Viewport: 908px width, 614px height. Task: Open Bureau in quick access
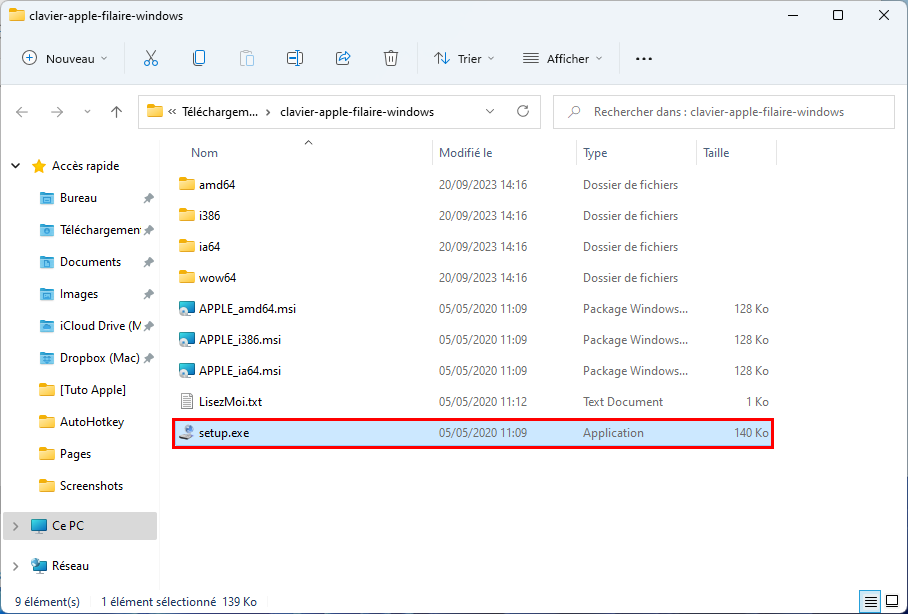(78, 198)
